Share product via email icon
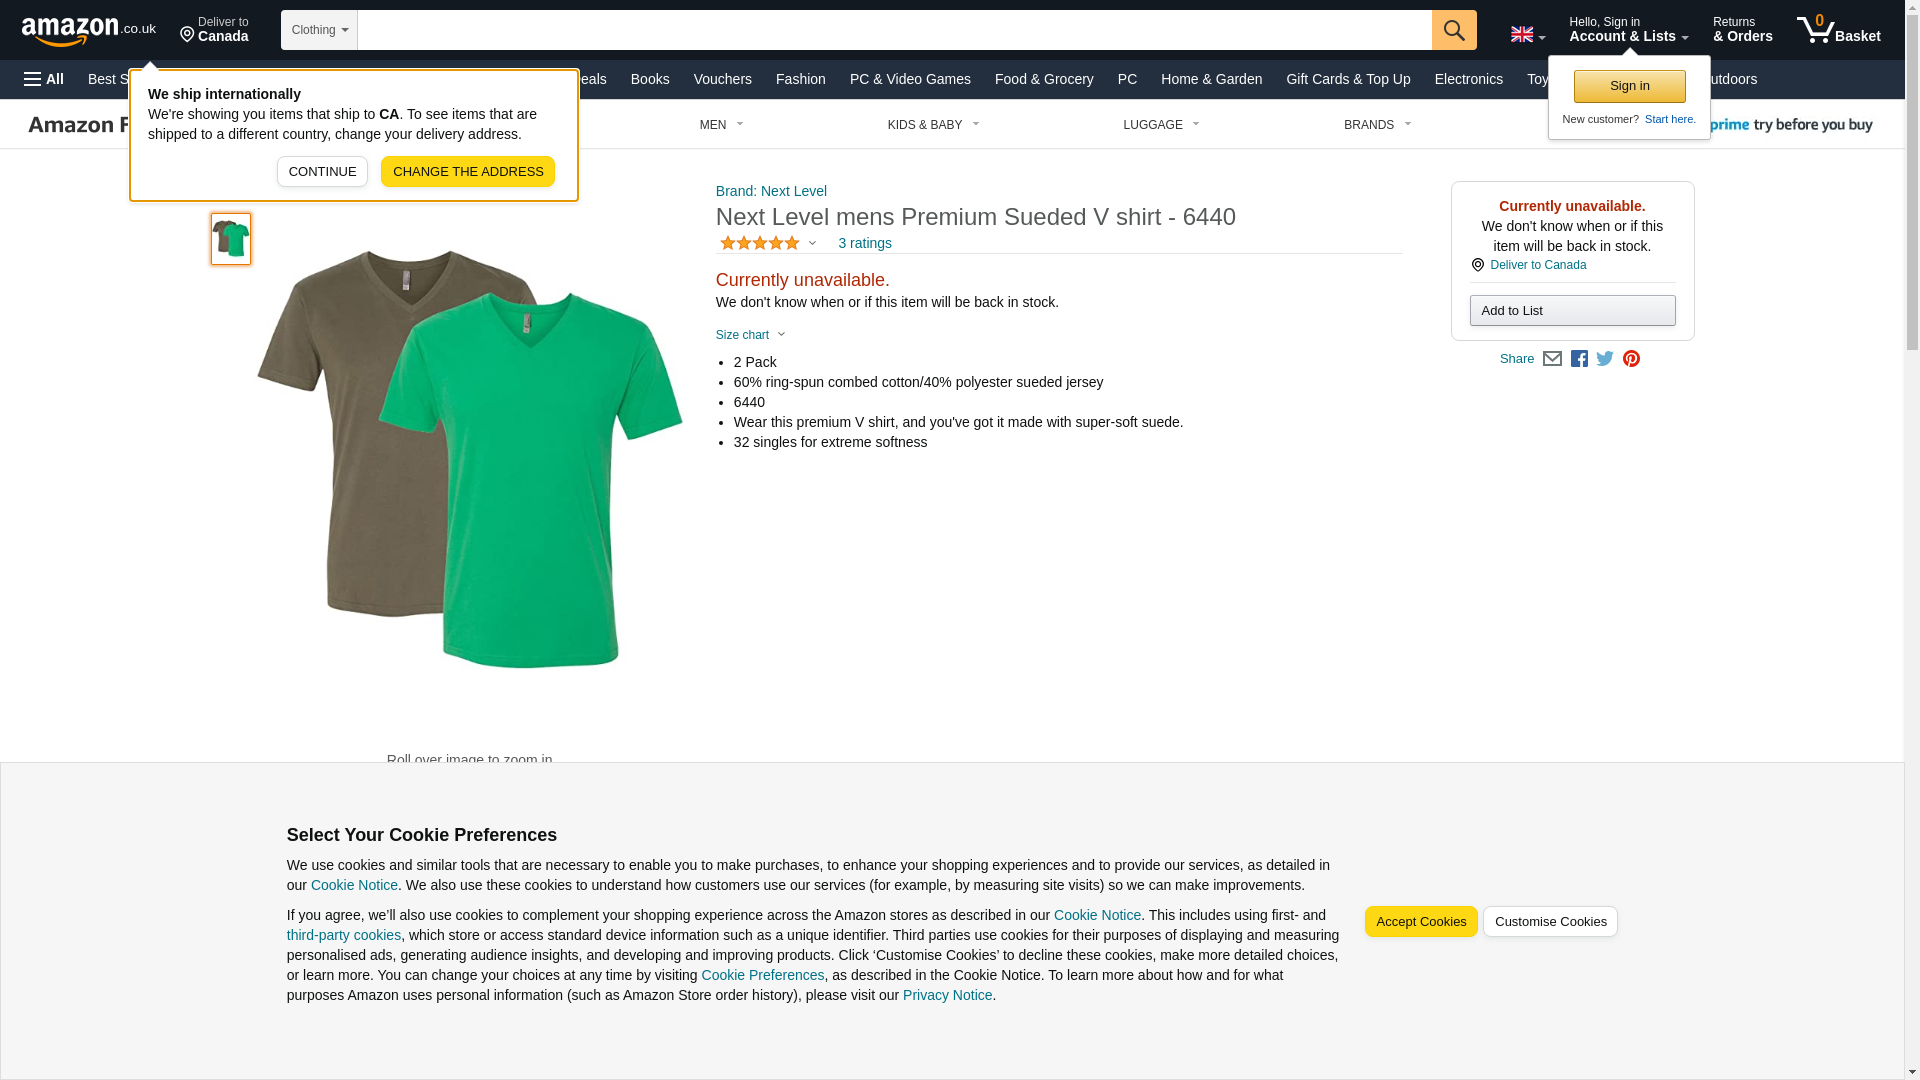Viewport: 1920px width, 1080px height. [x=1552, y=359]
